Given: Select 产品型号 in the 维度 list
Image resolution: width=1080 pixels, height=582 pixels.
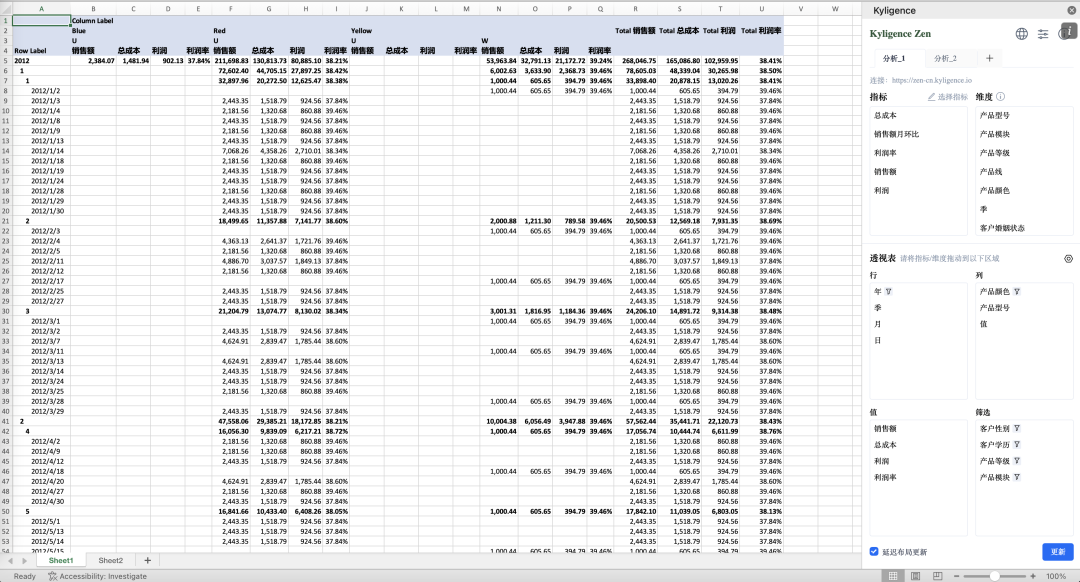Looking at the screenshot, I should coord(995,116).
